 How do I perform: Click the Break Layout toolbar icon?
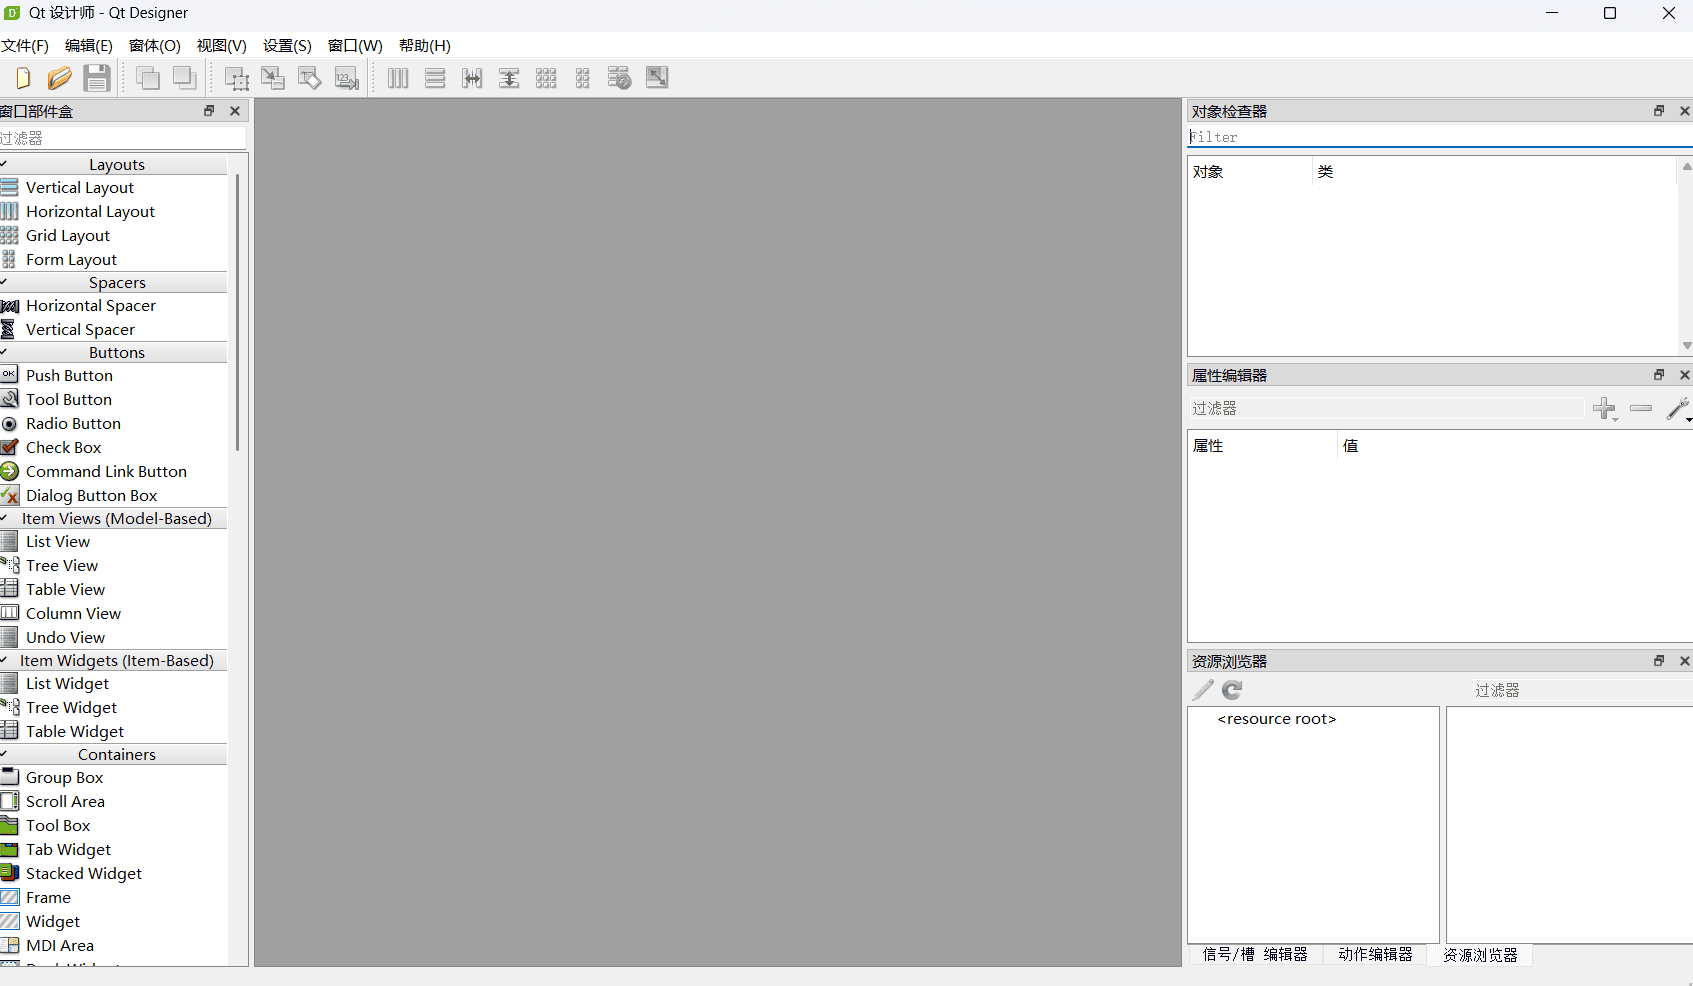[620, 78]
